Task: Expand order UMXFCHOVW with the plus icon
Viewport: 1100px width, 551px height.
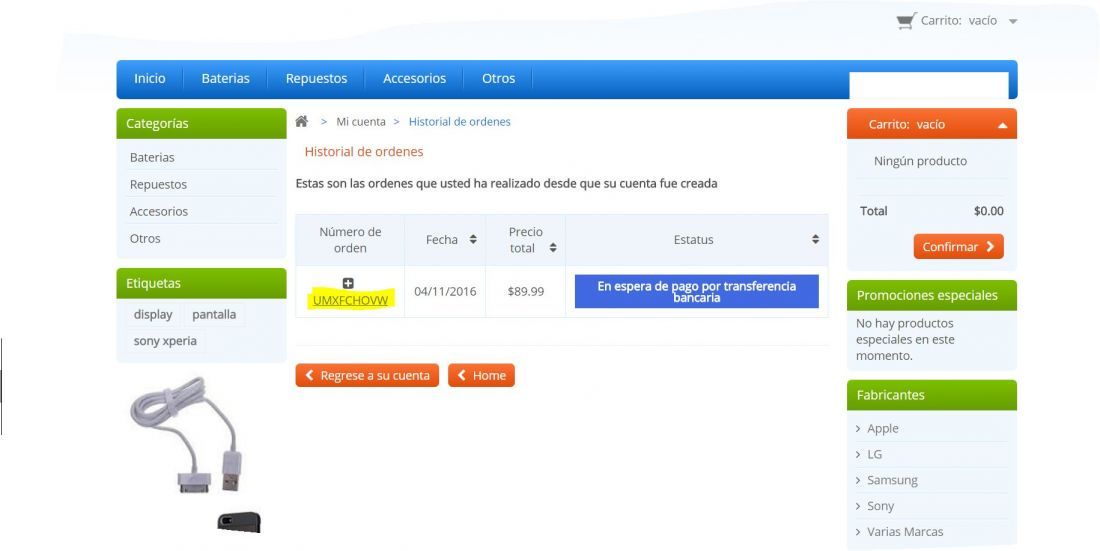Action: pyautogui.click(x=348, y=284)
